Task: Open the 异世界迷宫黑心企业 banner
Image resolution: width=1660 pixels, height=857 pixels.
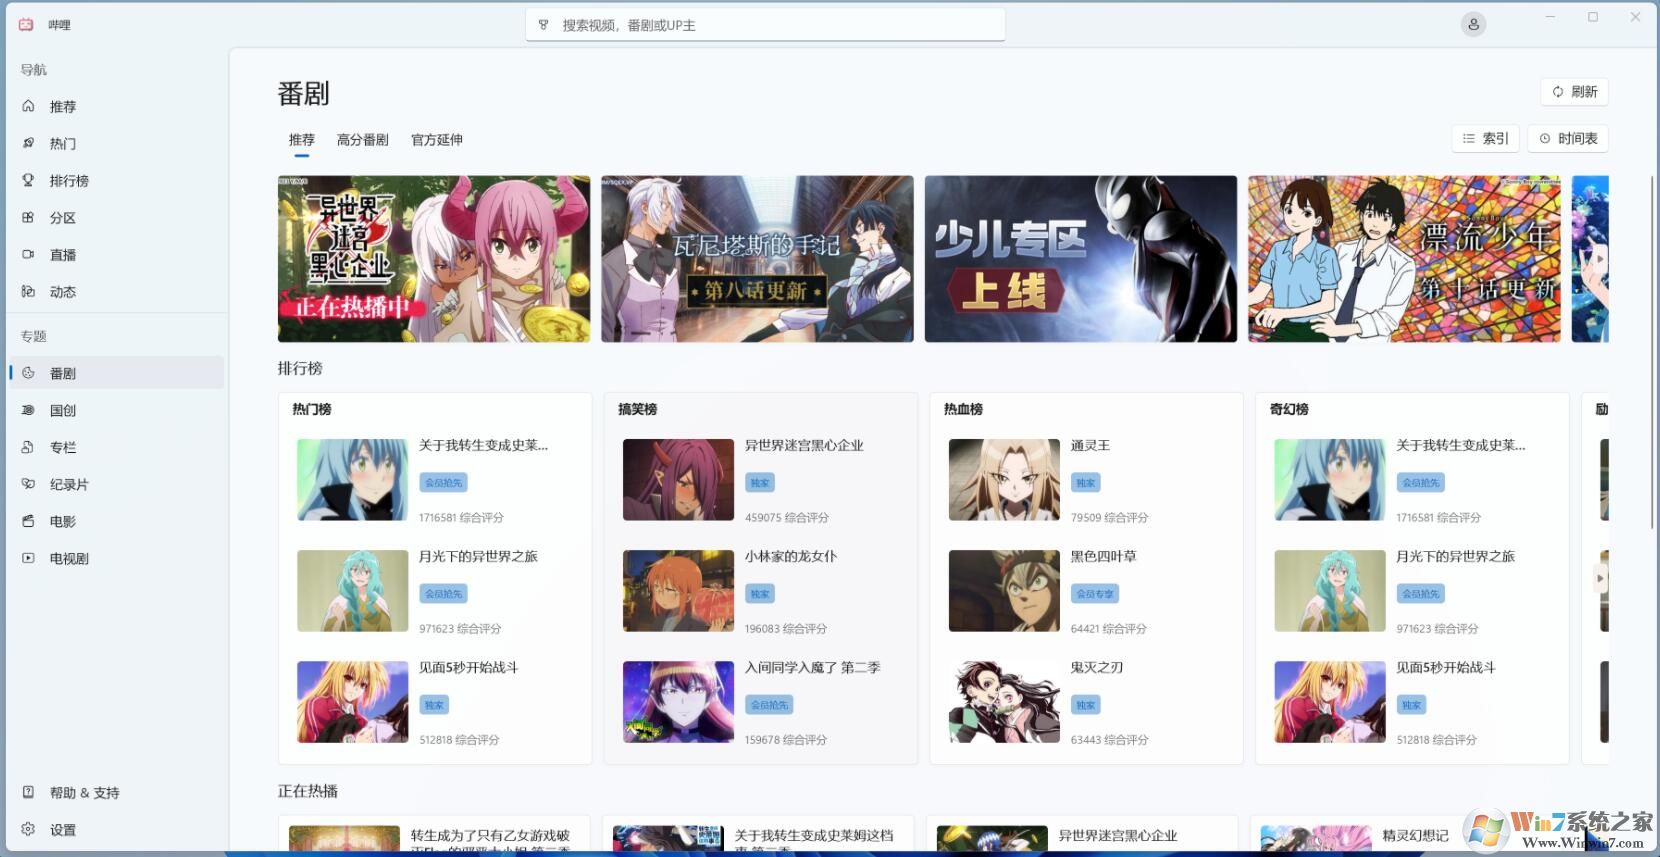Action: click(x=434, y=259)
